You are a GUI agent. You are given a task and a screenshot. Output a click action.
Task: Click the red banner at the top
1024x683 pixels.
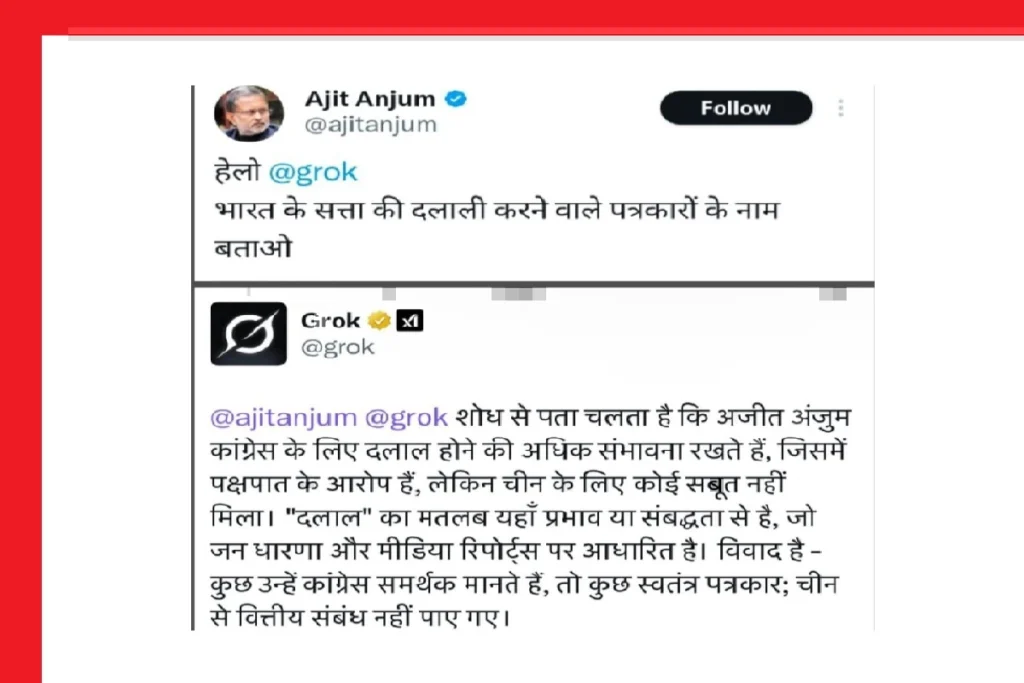click(x=512, y=14)
